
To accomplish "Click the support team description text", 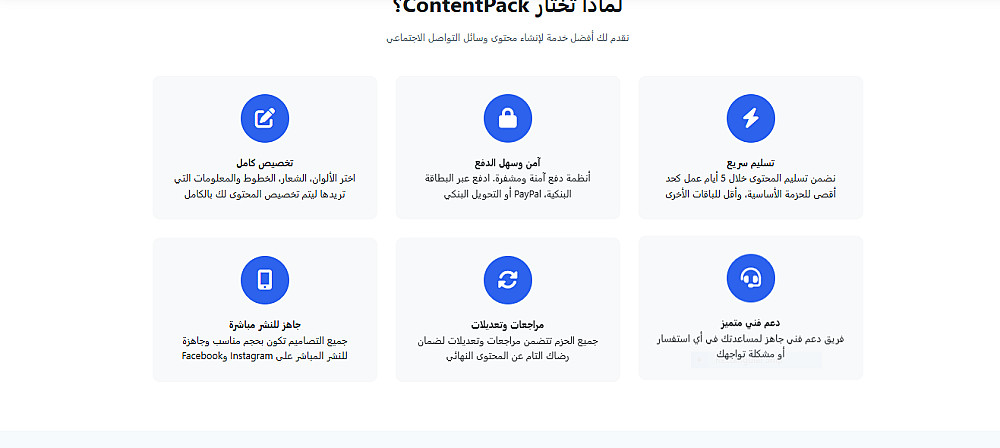I will 751,347.
